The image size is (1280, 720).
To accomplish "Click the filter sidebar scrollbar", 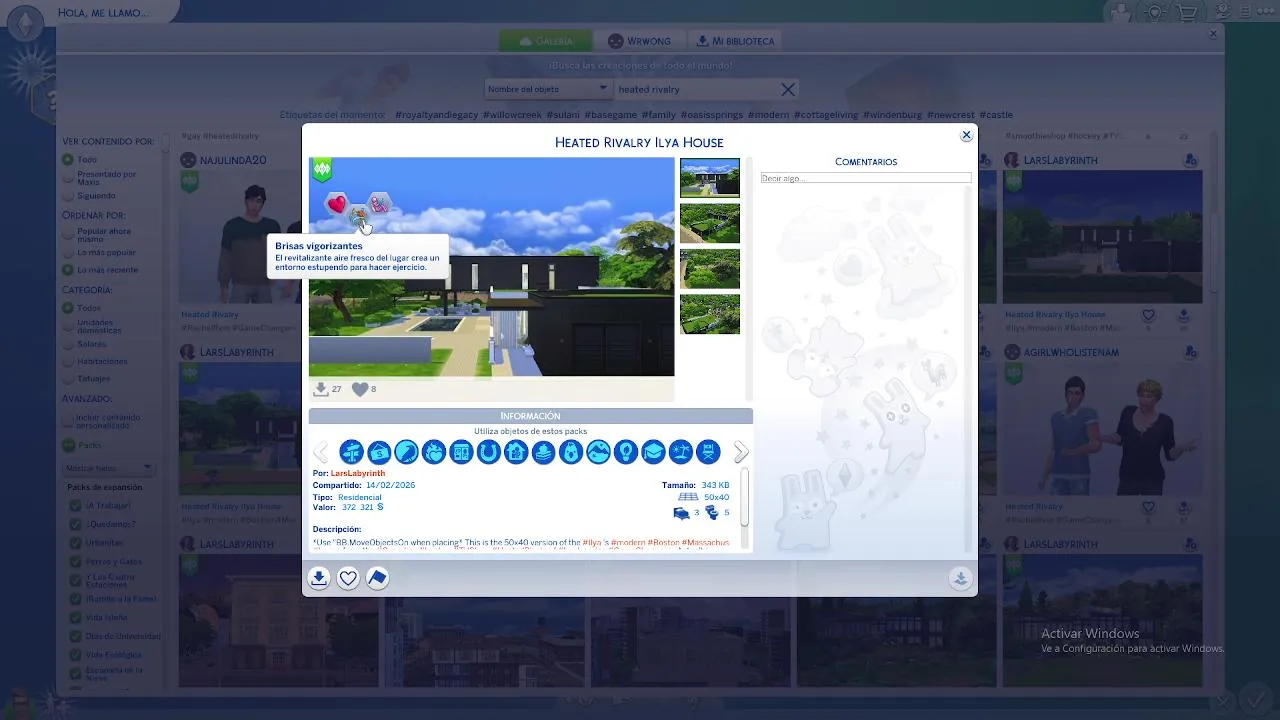I will pos(166,142).
